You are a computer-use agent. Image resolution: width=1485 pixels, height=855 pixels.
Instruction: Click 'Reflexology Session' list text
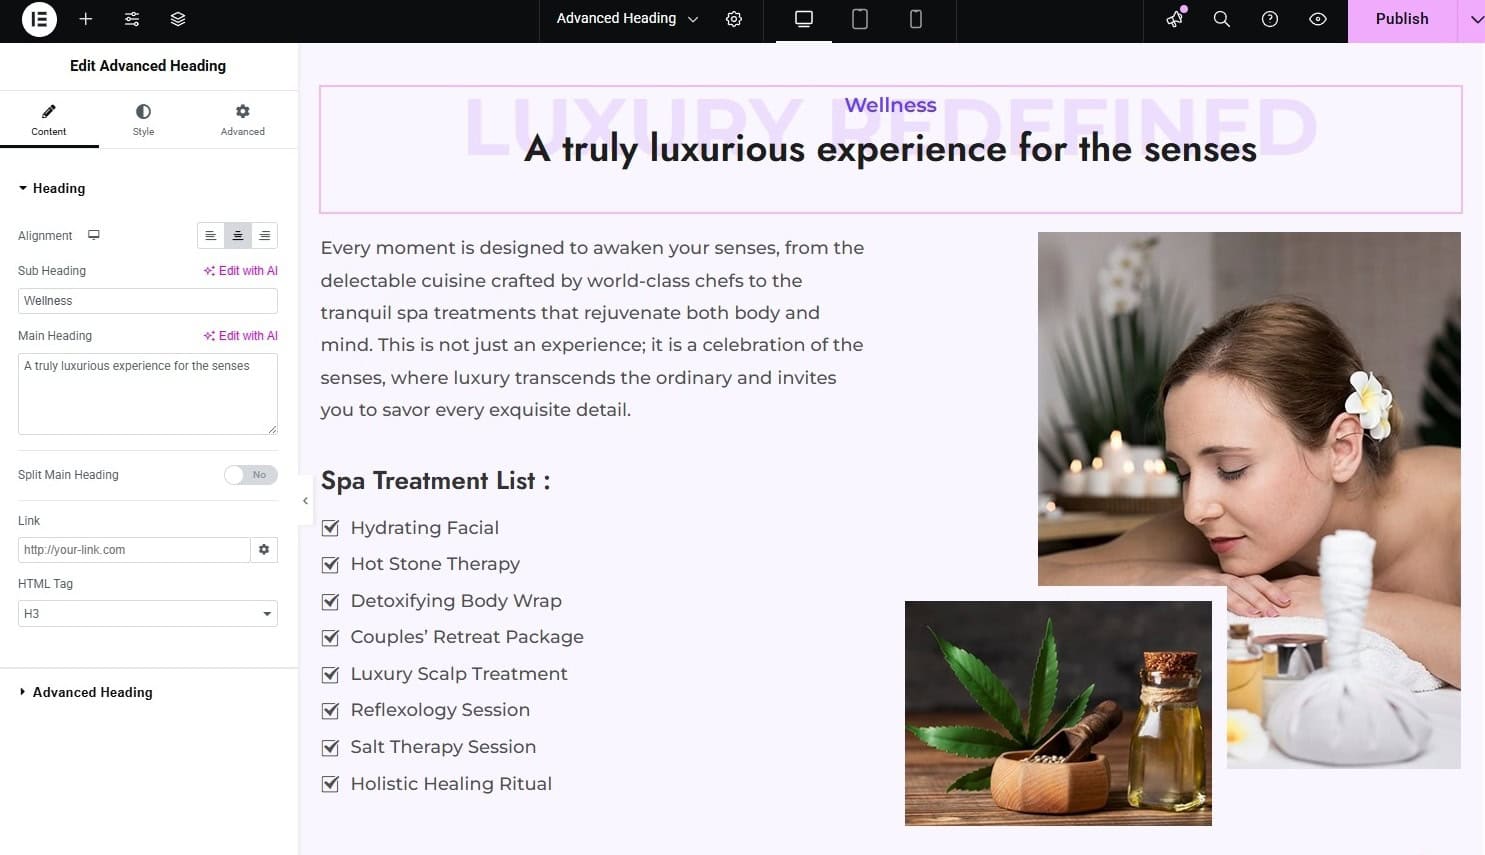coord(440,710)
